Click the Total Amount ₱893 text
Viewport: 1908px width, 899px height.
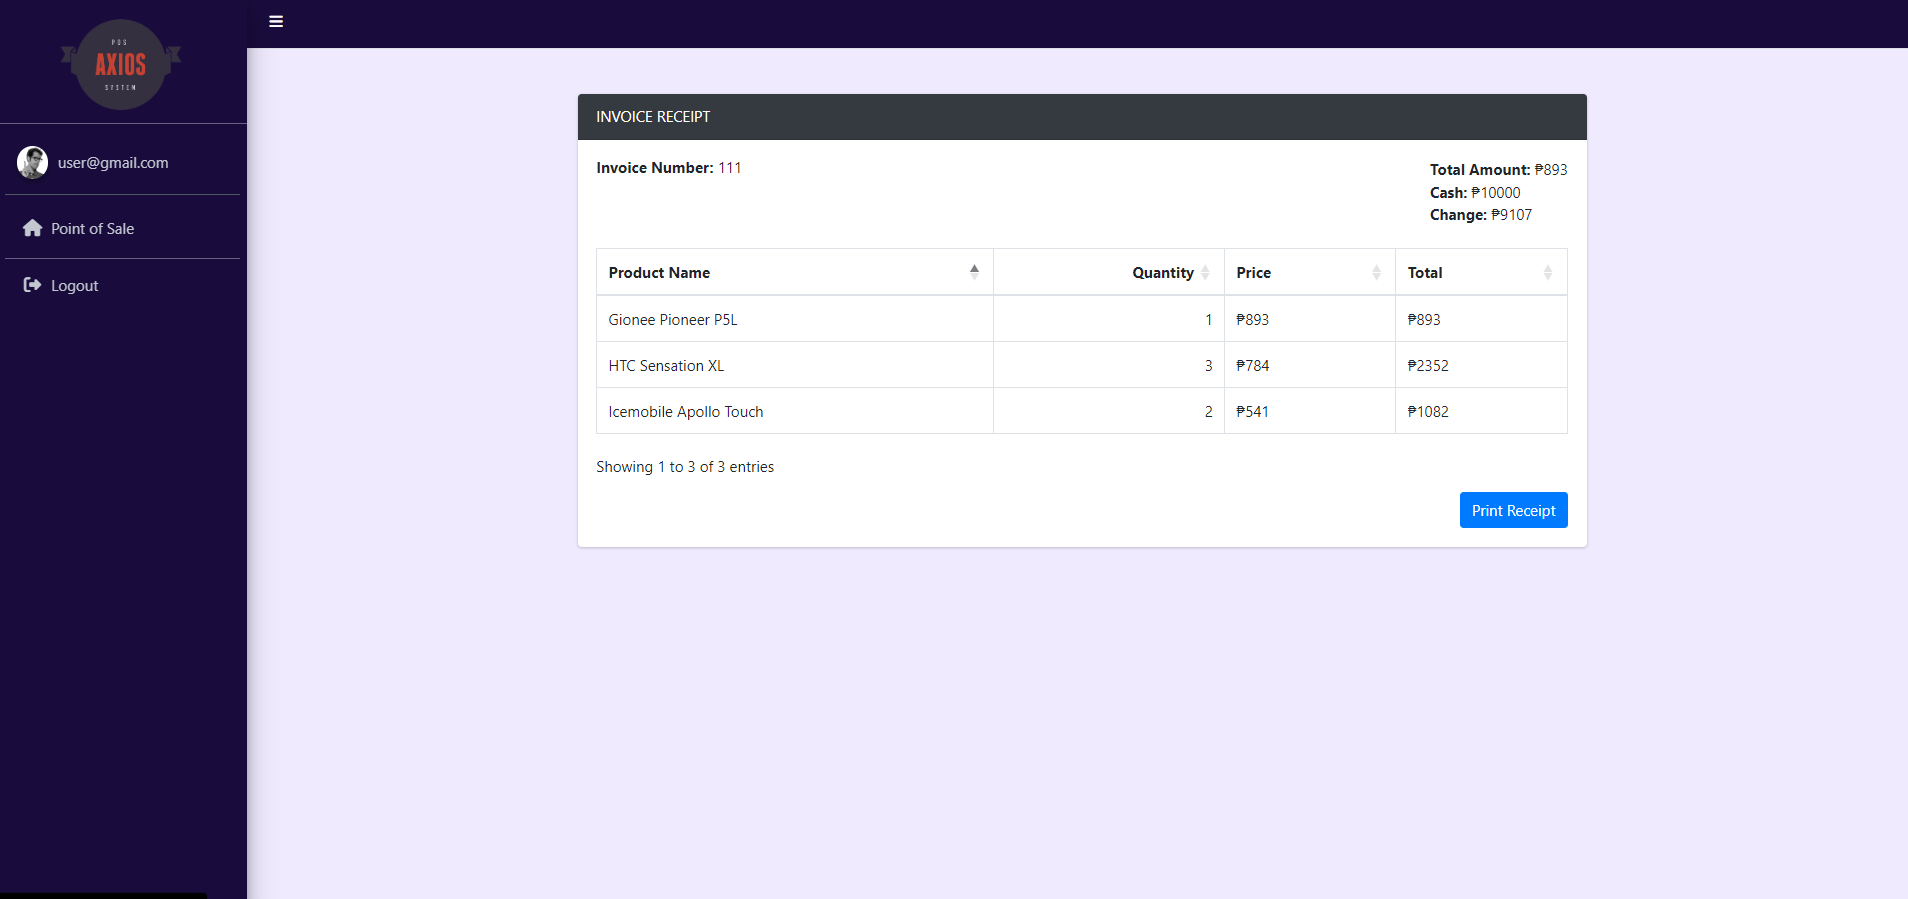pyautogui.click(x=1498, y=170)
